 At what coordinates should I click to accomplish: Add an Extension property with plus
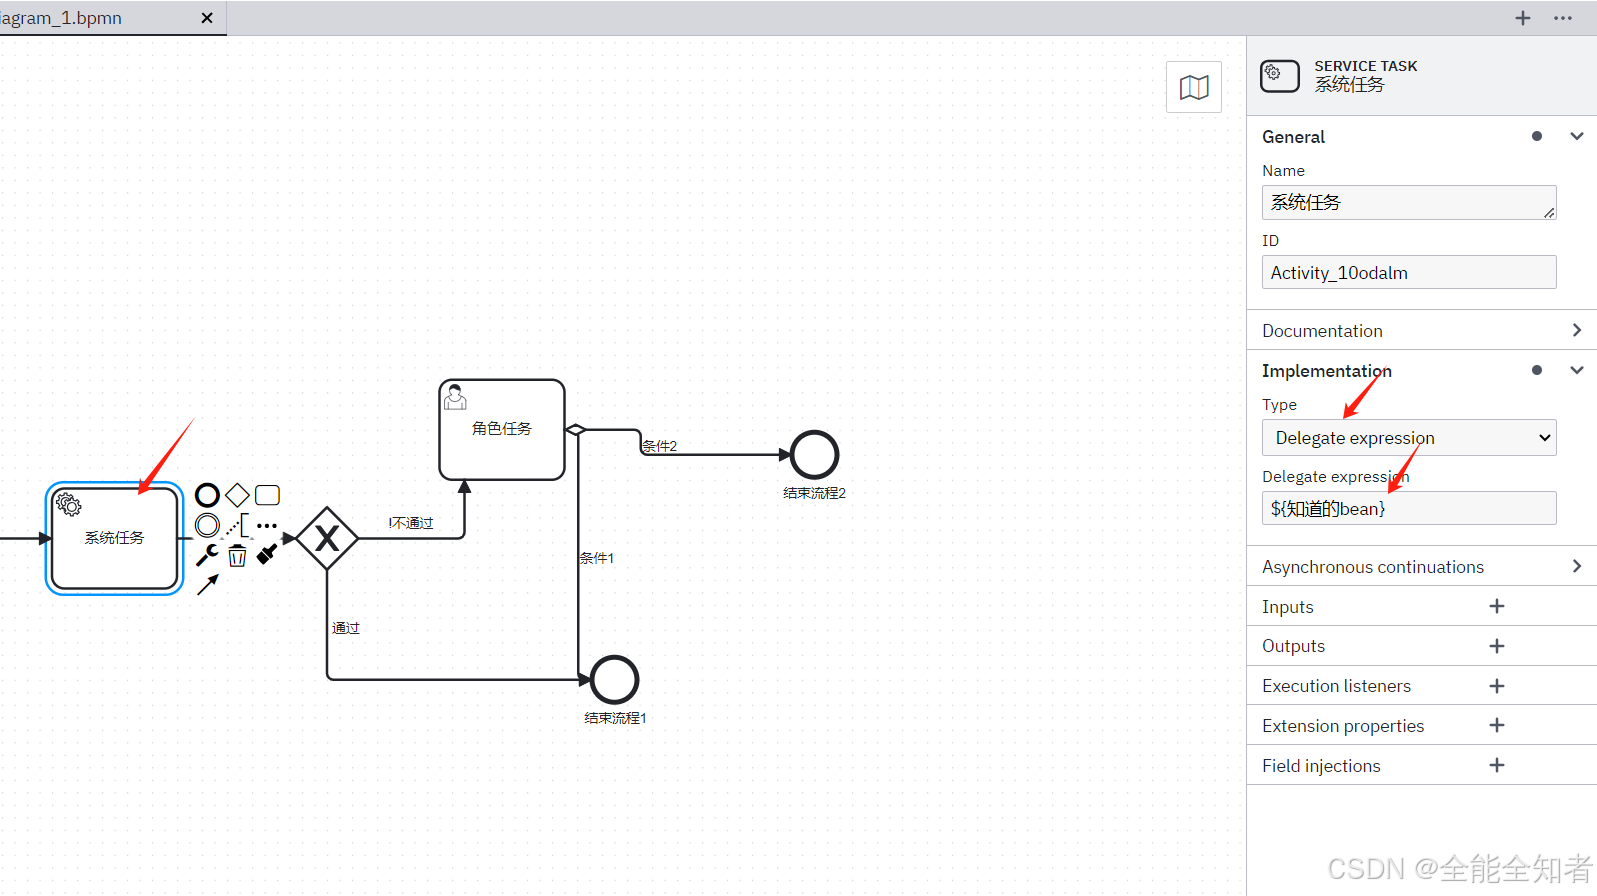(1497, 725)
